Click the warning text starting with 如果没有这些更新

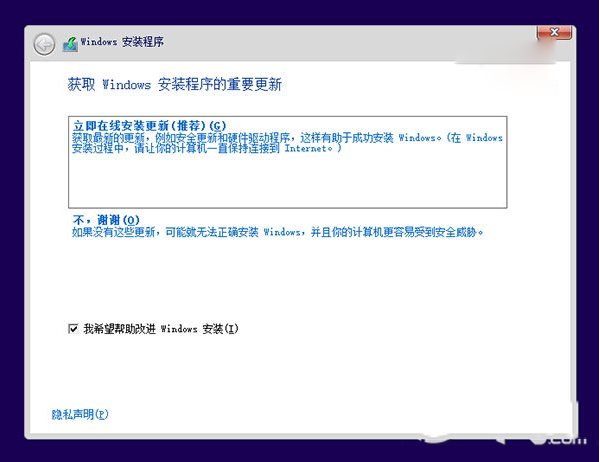tap(277, 232)
